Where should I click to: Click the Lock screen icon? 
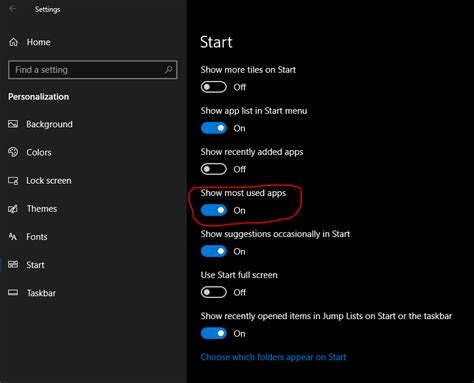click(x=13, y=181)
